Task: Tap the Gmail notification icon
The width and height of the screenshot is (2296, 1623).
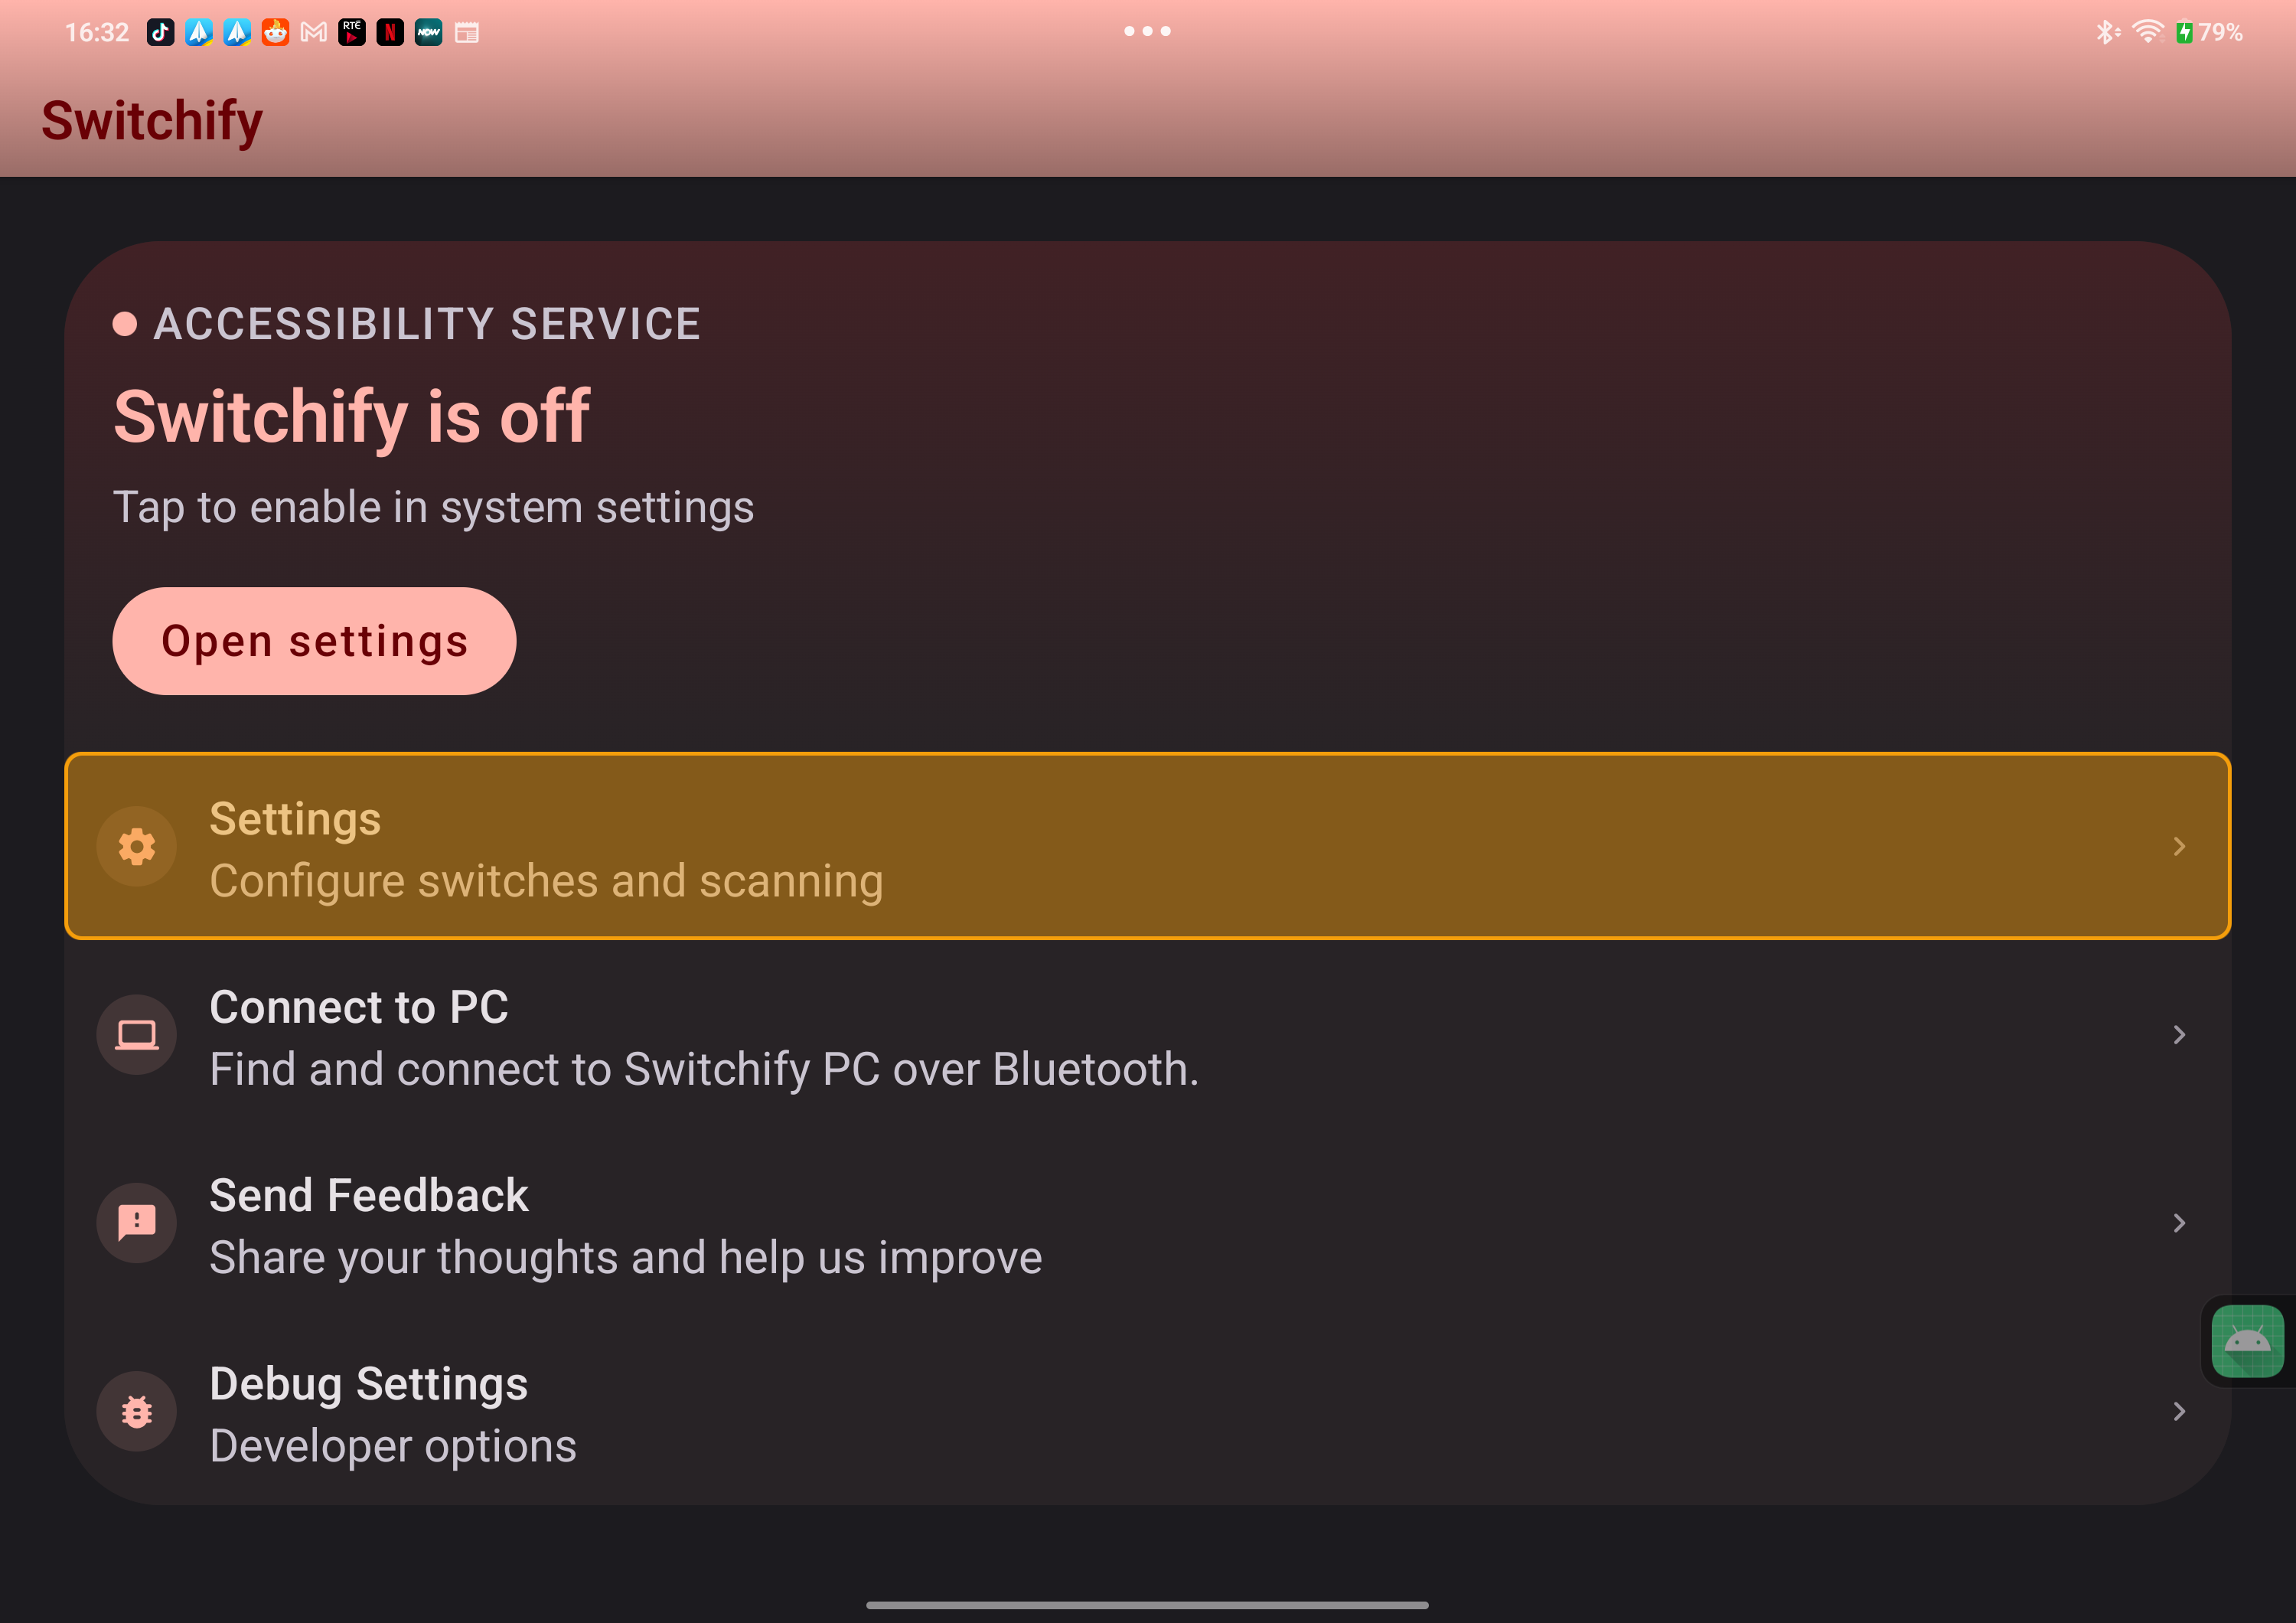Action: (x=314, y=32)
